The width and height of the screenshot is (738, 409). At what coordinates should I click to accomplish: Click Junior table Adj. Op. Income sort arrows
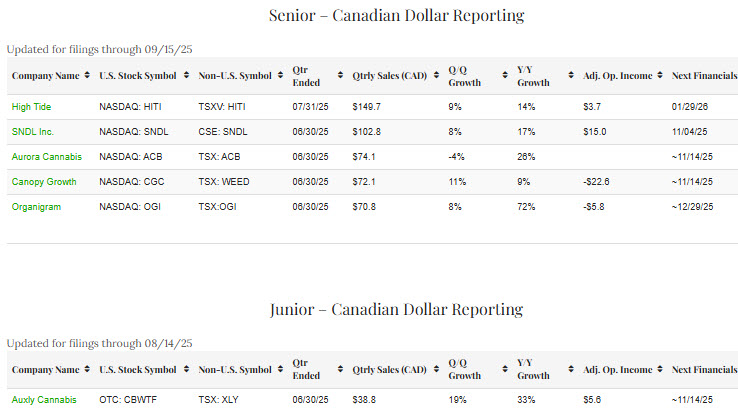[665, 370]
